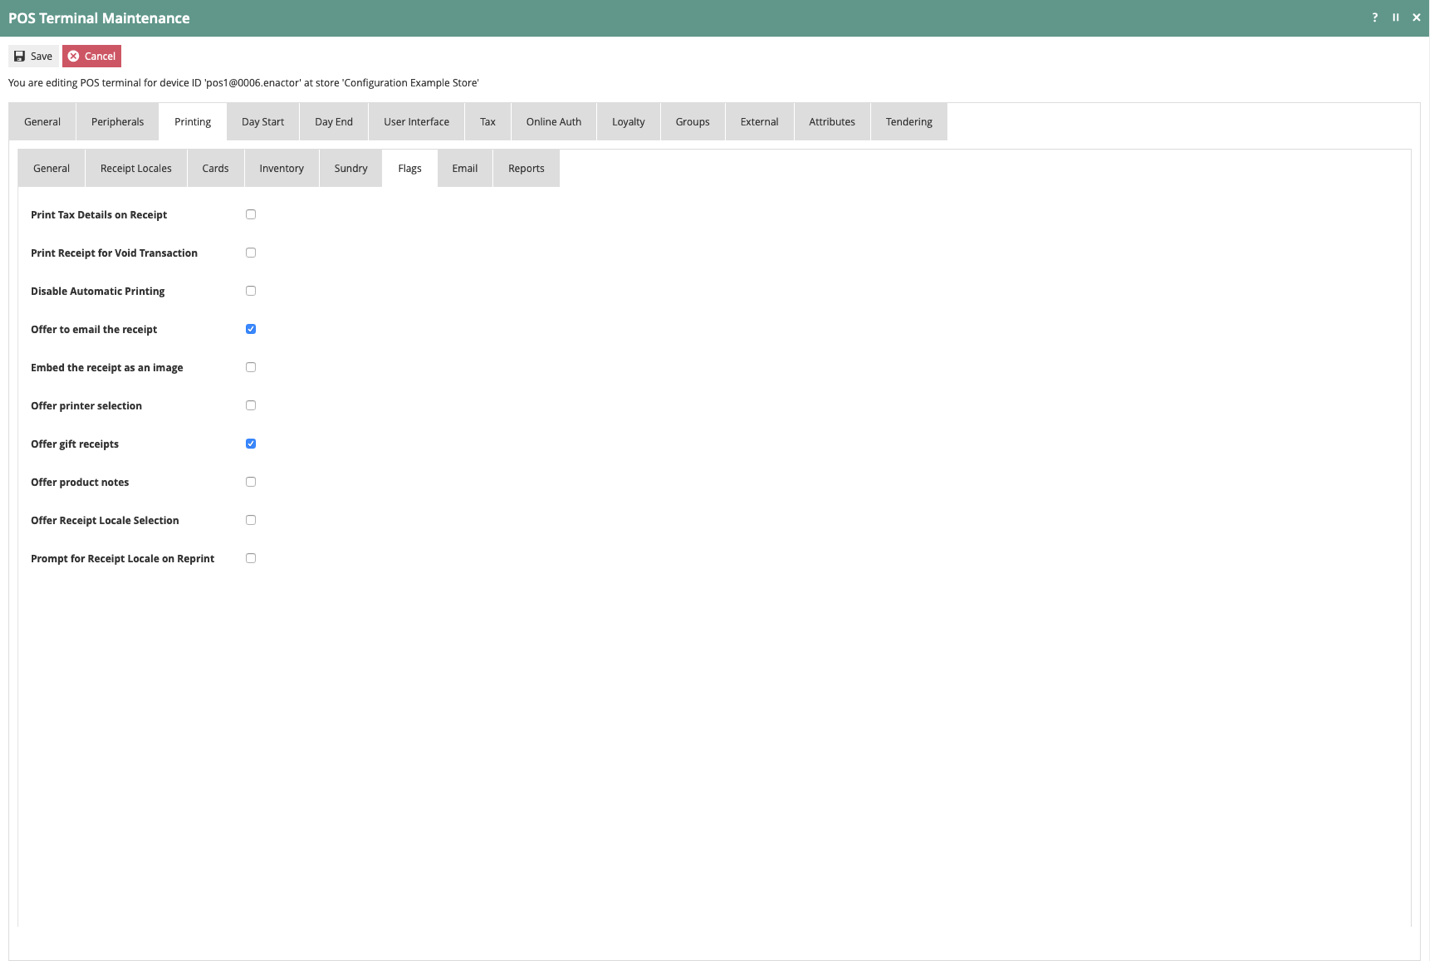This screenshot has height=961, width=1430.
Task: Switch to the Receipt Locales sub-tab
Action: coord(136,168)
